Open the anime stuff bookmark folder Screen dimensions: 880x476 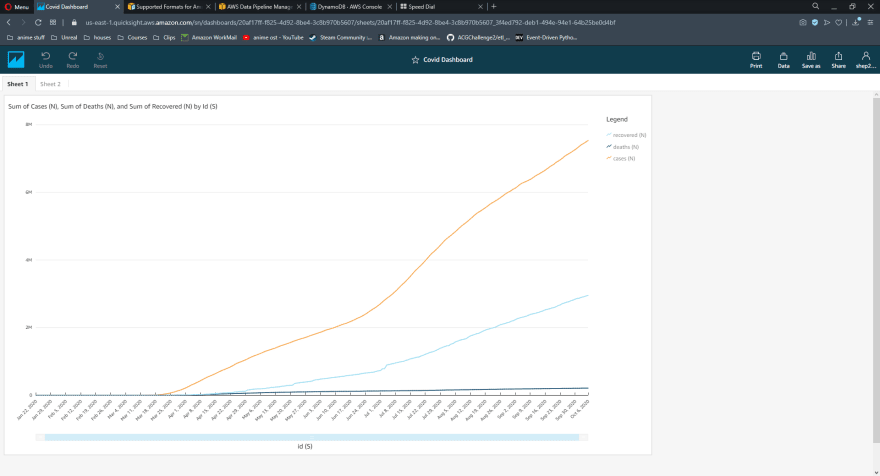[x=26, y=38]
